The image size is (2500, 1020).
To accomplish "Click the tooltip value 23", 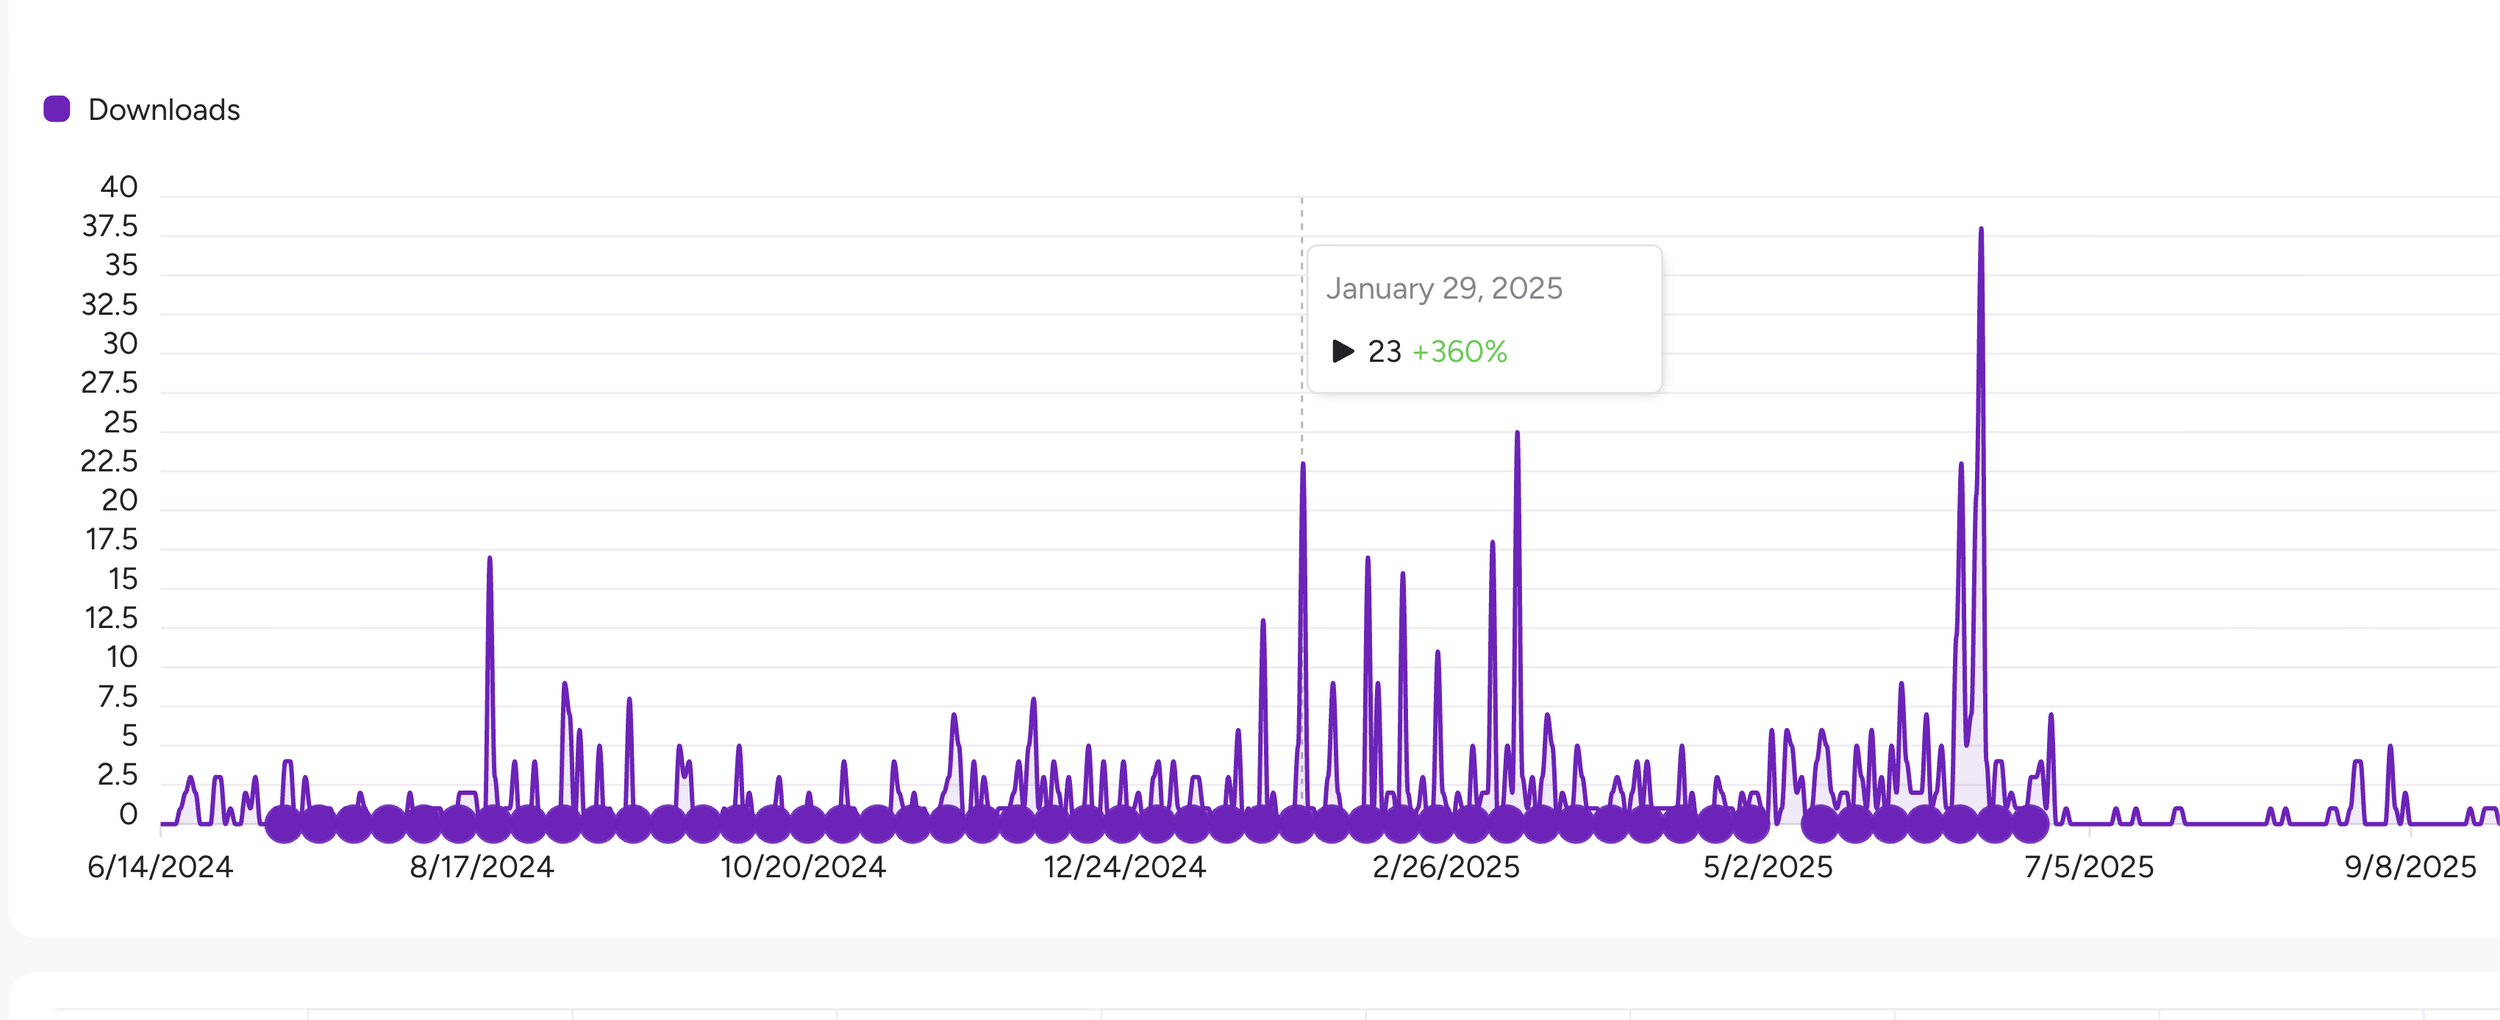I will click(1384, 351).
